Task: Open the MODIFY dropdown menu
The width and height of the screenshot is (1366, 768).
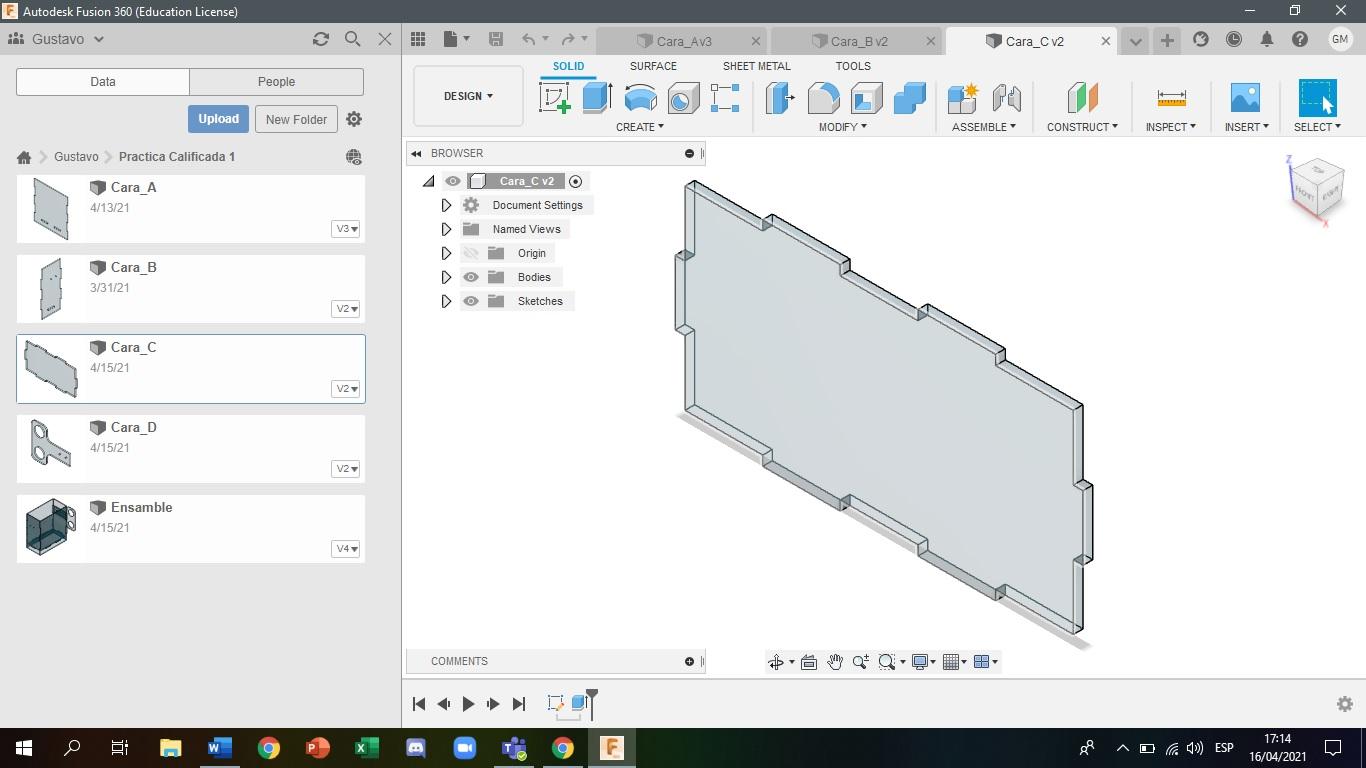Action: (842, 127)
